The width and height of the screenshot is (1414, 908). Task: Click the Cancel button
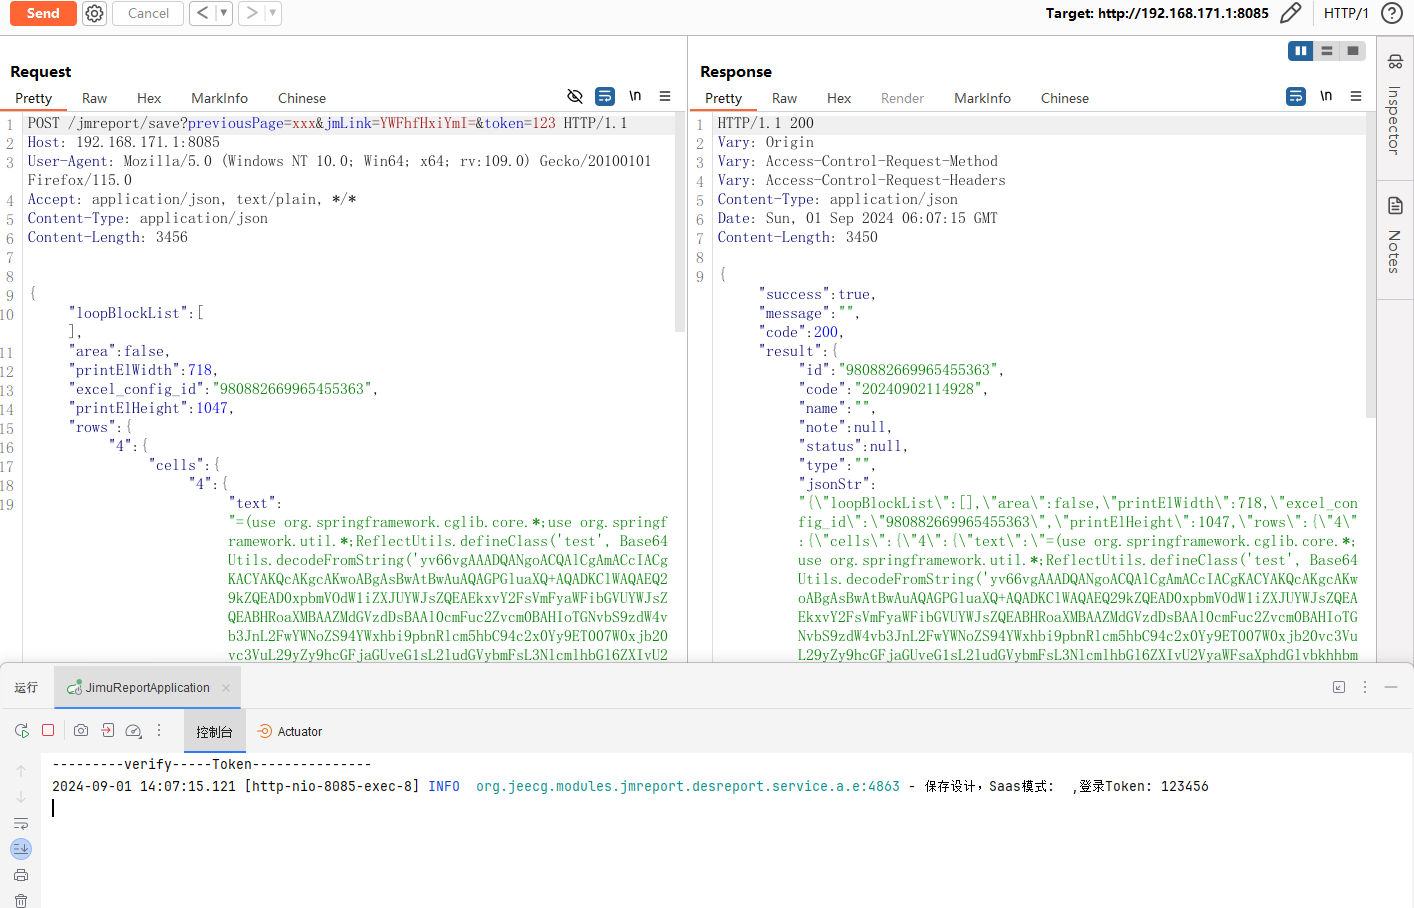tap(148, 13)
